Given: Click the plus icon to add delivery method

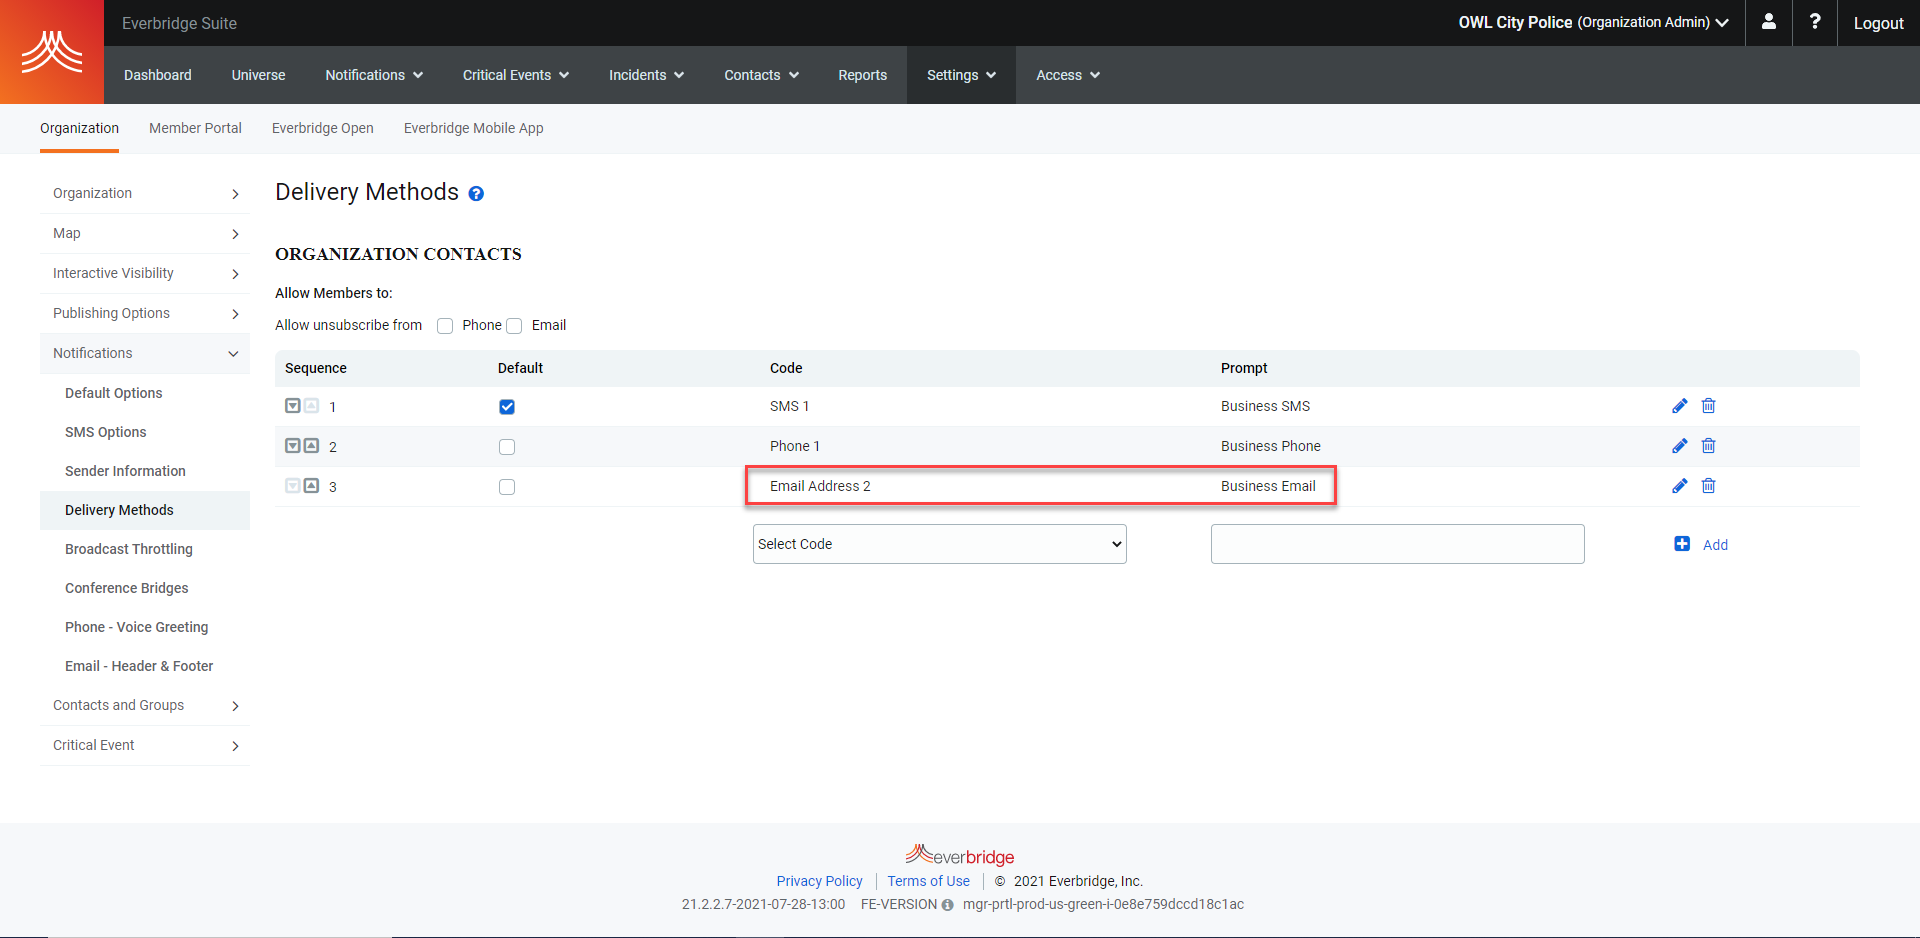Looking at the screenshot, I should pyautogui.click(x=1682, y=544).
